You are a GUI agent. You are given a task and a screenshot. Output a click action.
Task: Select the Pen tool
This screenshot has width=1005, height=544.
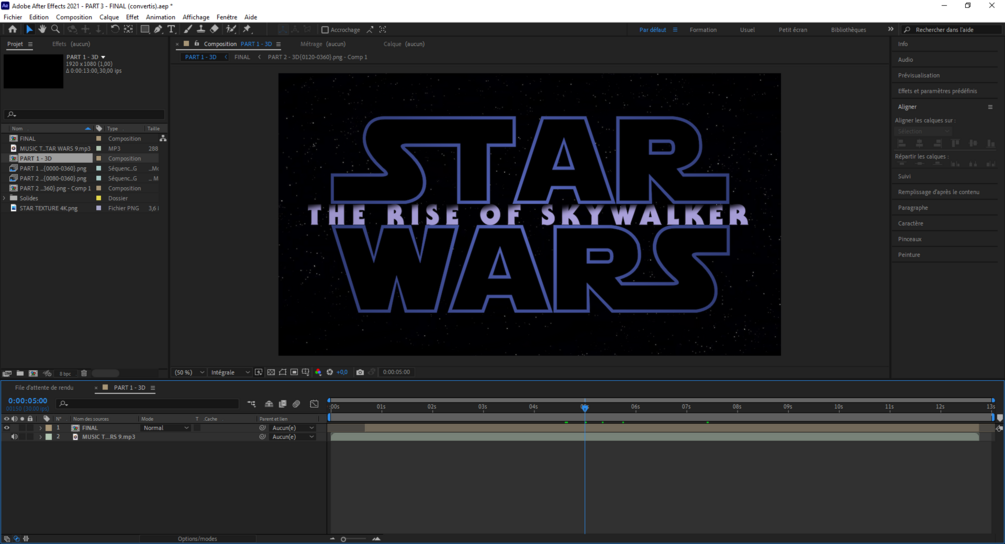coord(158,29)
